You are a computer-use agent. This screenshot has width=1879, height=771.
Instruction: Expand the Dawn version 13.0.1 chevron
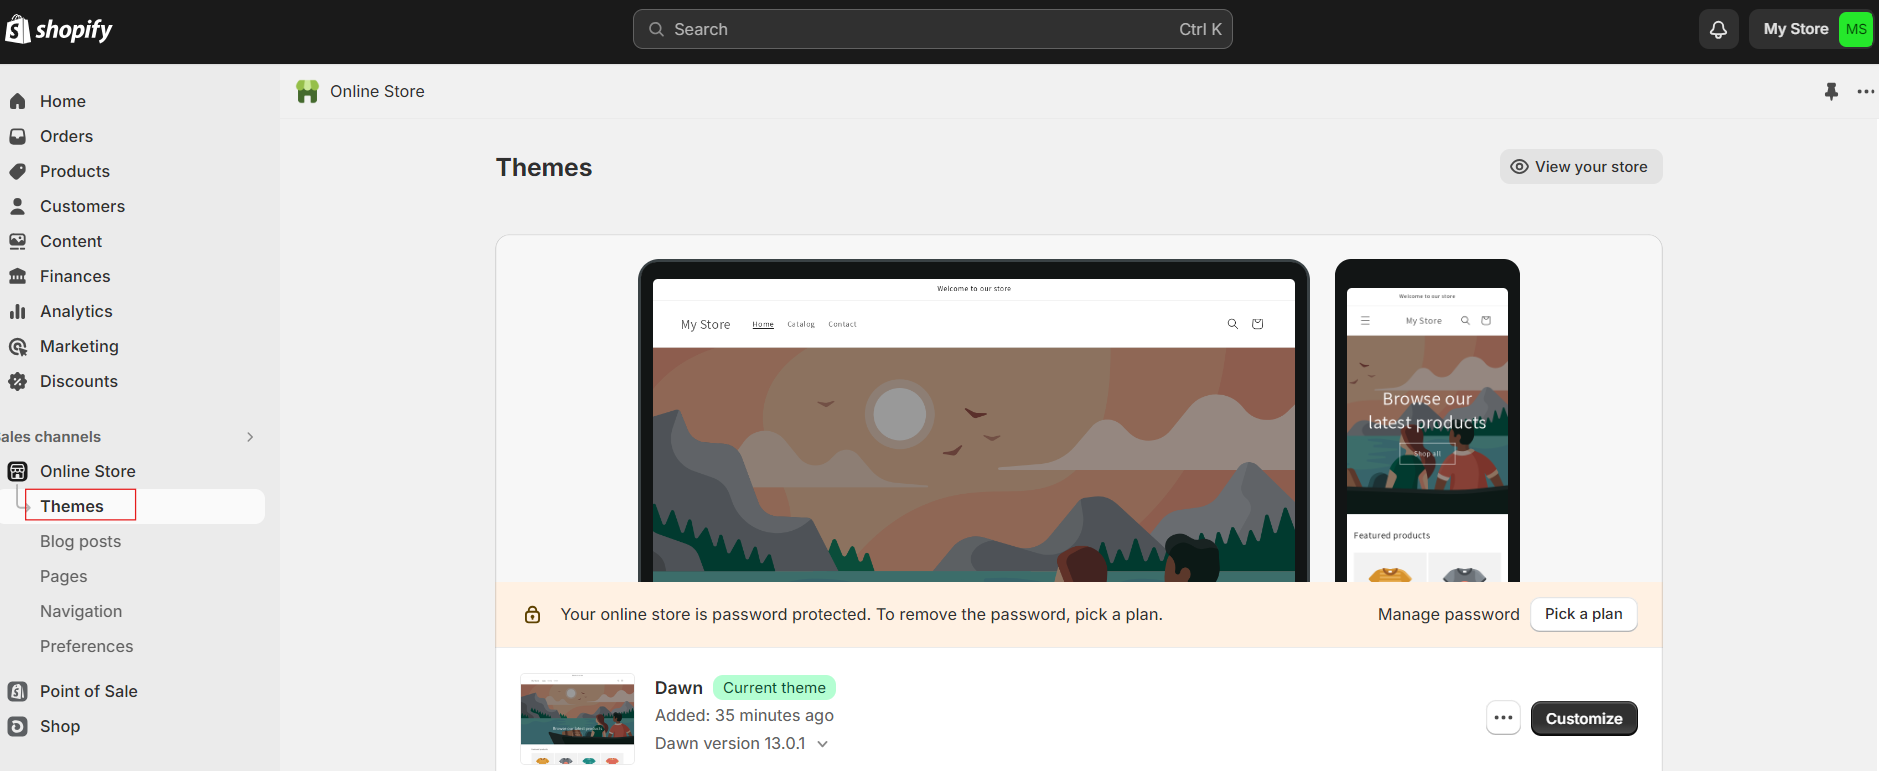(x=823, y=744)
